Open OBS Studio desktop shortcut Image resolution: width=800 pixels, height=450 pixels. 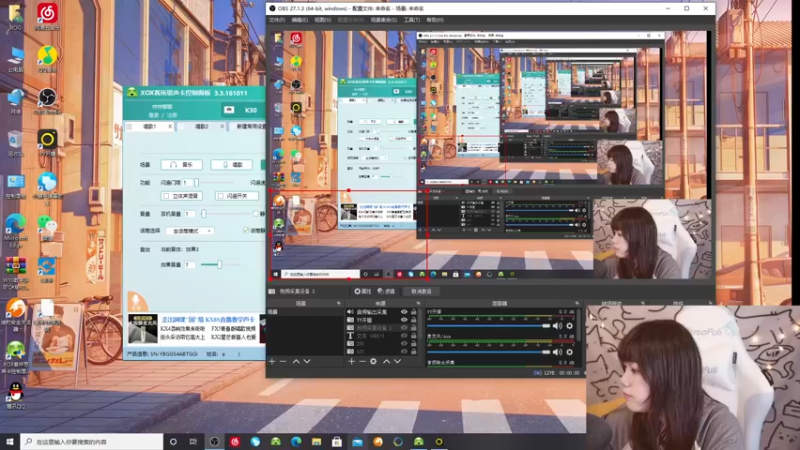pos(47,100)
